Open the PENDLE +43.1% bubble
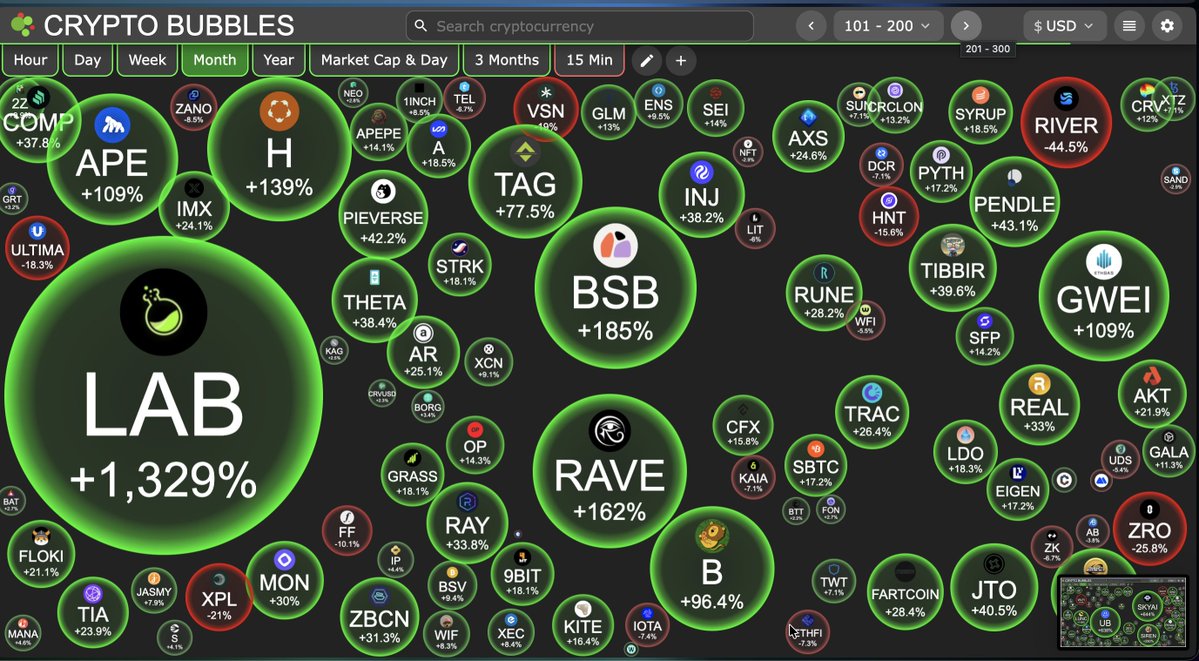 pyautogui.click(x=1015, y=201)
